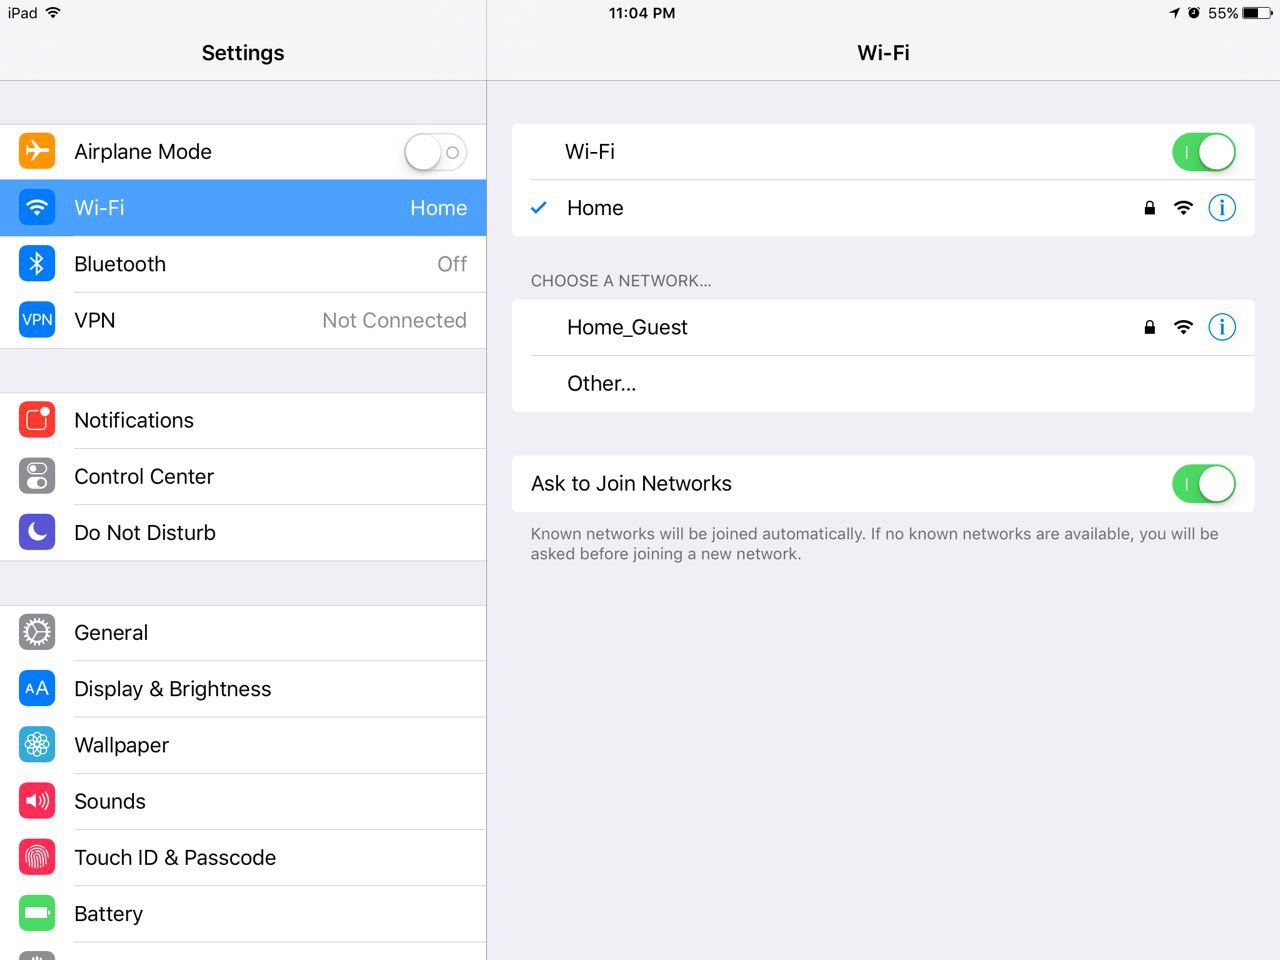Tap the Control Center icon
The height and width of the screenshot is (960, 1280).
coord(37,476)
